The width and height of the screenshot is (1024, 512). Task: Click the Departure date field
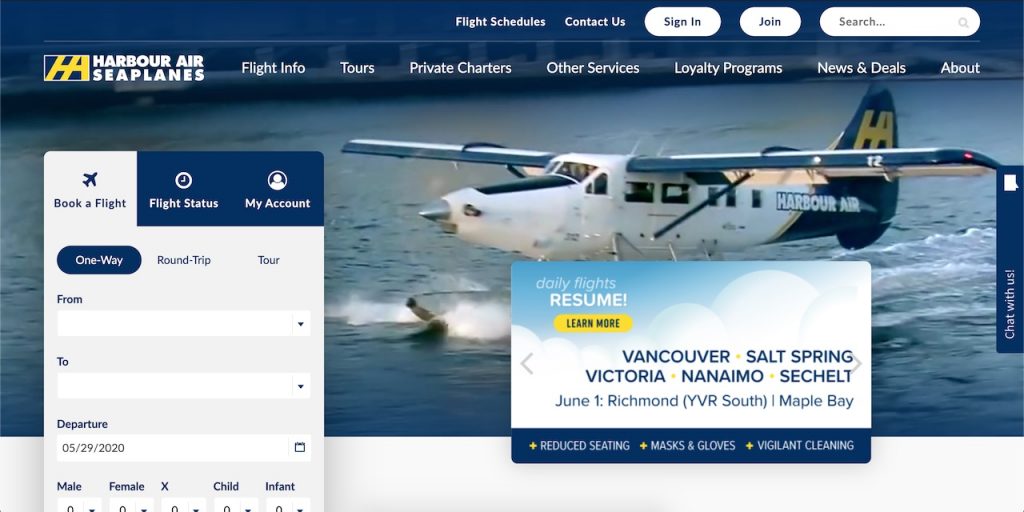click(x=173, y=448)
